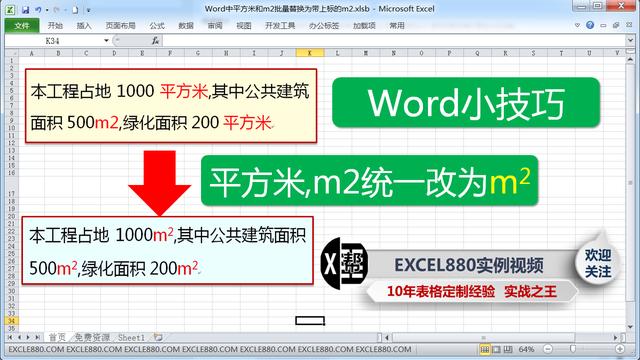Select row 34 header
Viewport: 640px width, 360px height.
[x=11, y=321]
